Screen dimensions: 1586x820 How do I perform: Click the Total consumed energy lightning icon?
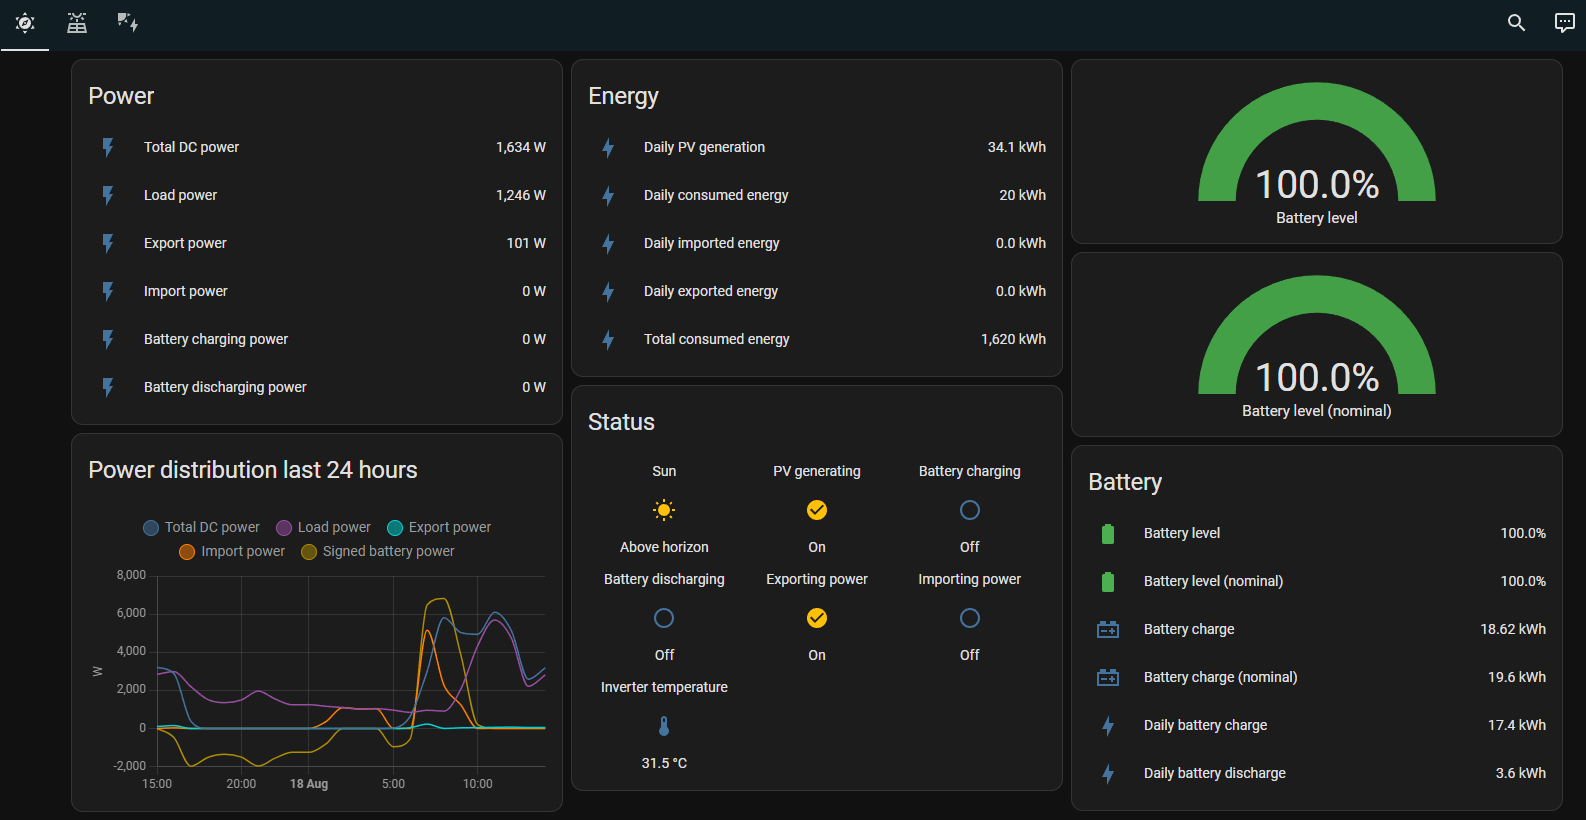click(x=608, y=340)
